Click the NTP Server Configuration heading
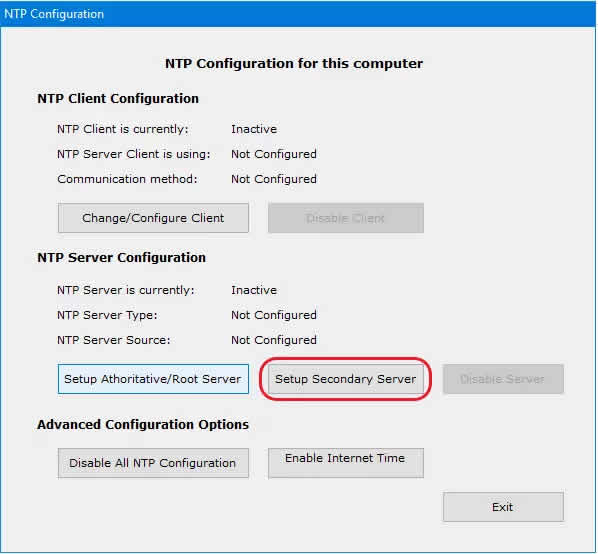 [121, 257]
